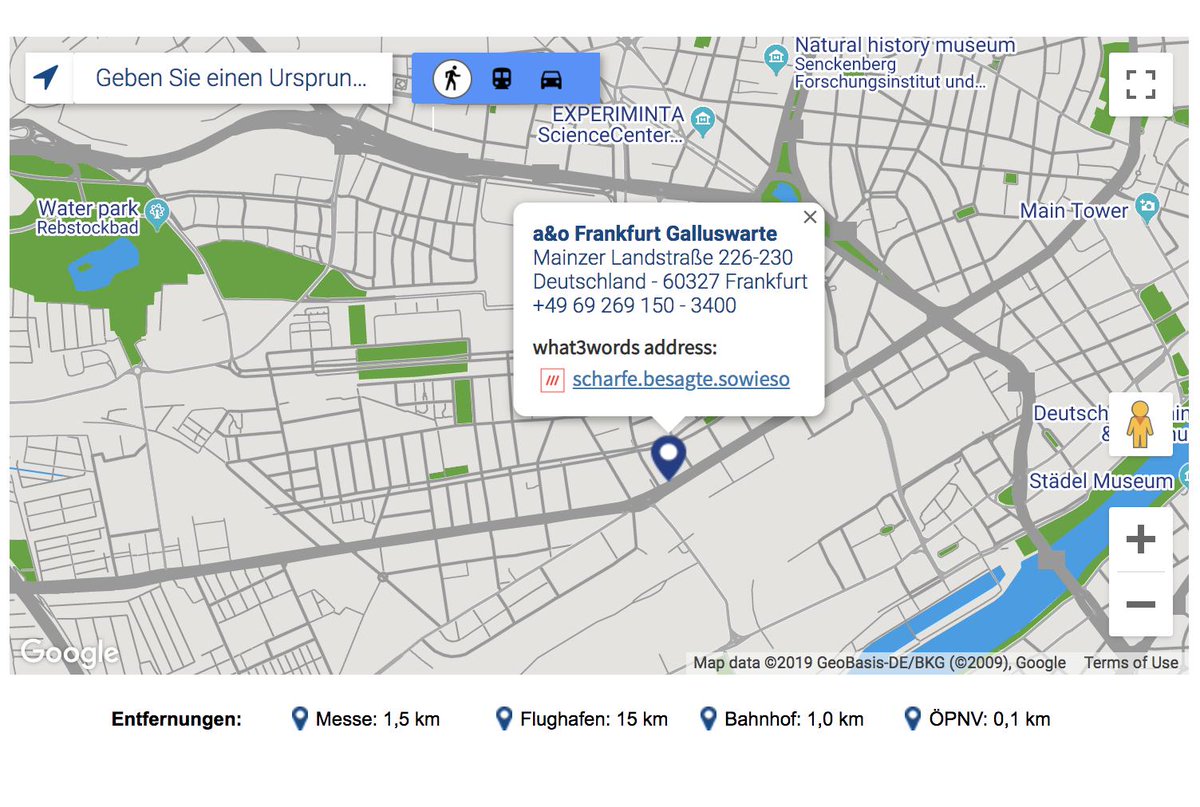Viewport: 1200px width, 807px height.
Task: Toggle fullscreen map view
Action: tap(1140, 84)
